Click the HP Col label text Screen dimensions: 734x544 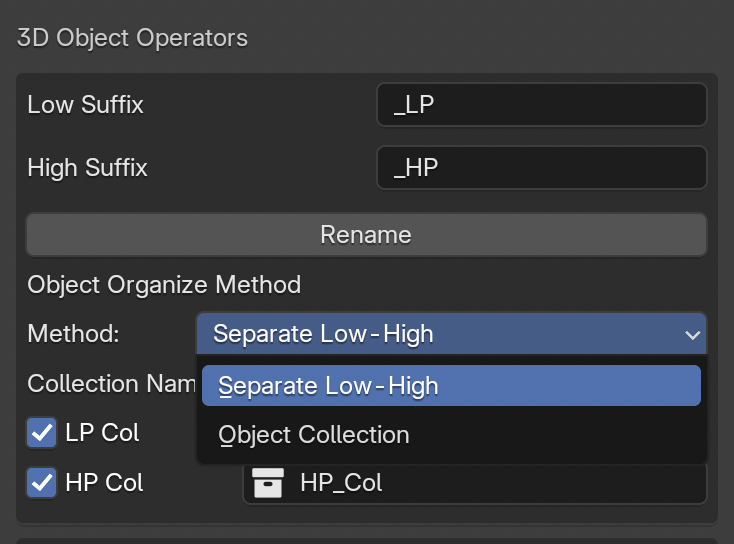[104, 483]
